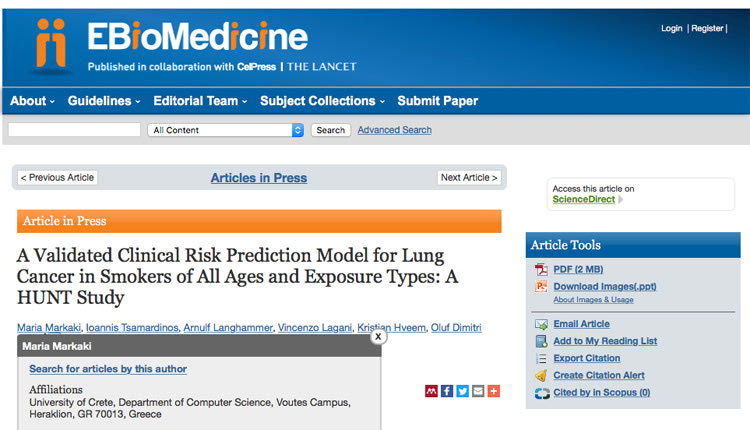Click the search text input field
Image resolution: width=750 pixels, height=430 pixels.
[x=74, y=130]
